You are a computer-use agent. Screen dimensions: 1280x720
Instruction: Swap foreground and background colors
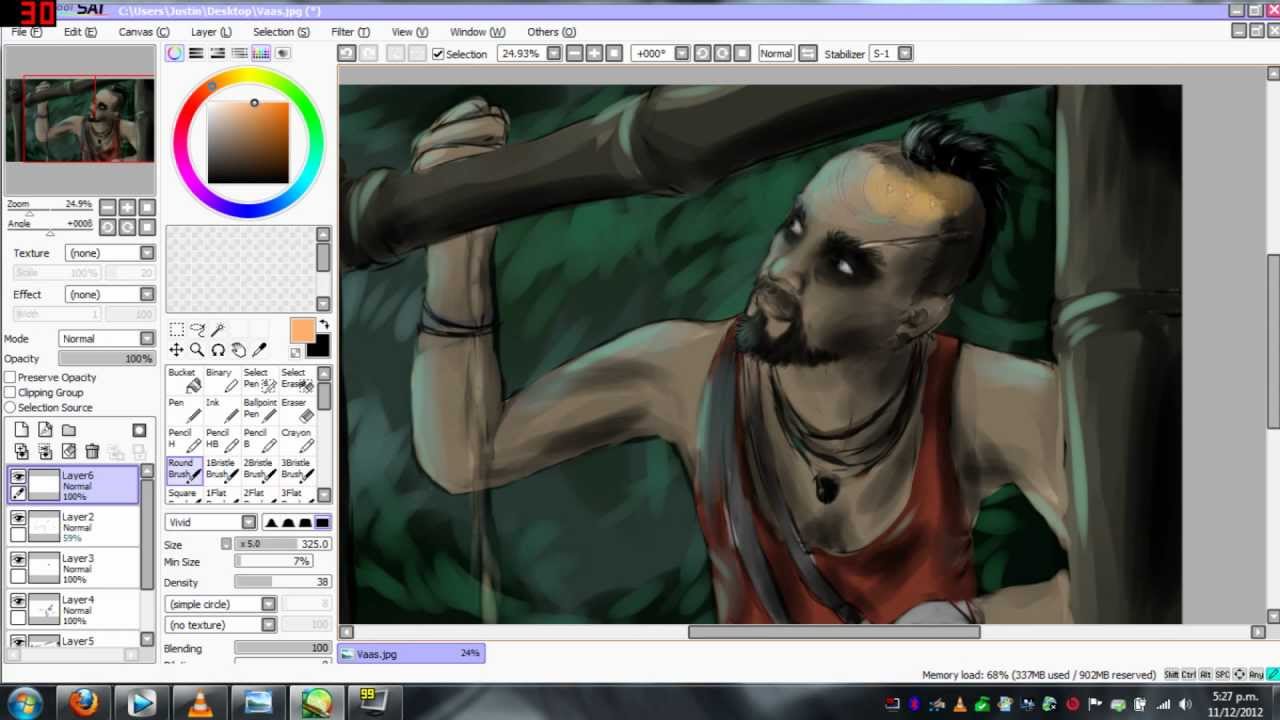click(323, 326)
